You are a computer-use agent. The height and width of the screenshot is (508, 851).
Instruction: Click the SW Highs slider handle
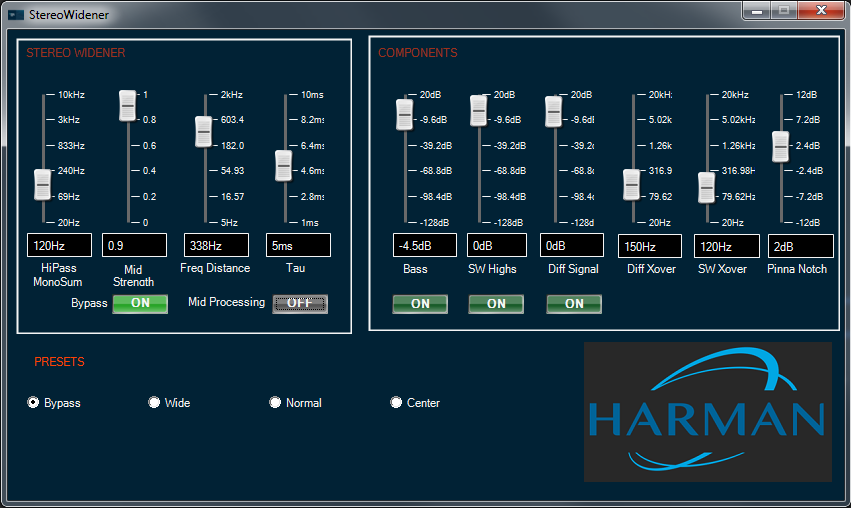(478, 111)
